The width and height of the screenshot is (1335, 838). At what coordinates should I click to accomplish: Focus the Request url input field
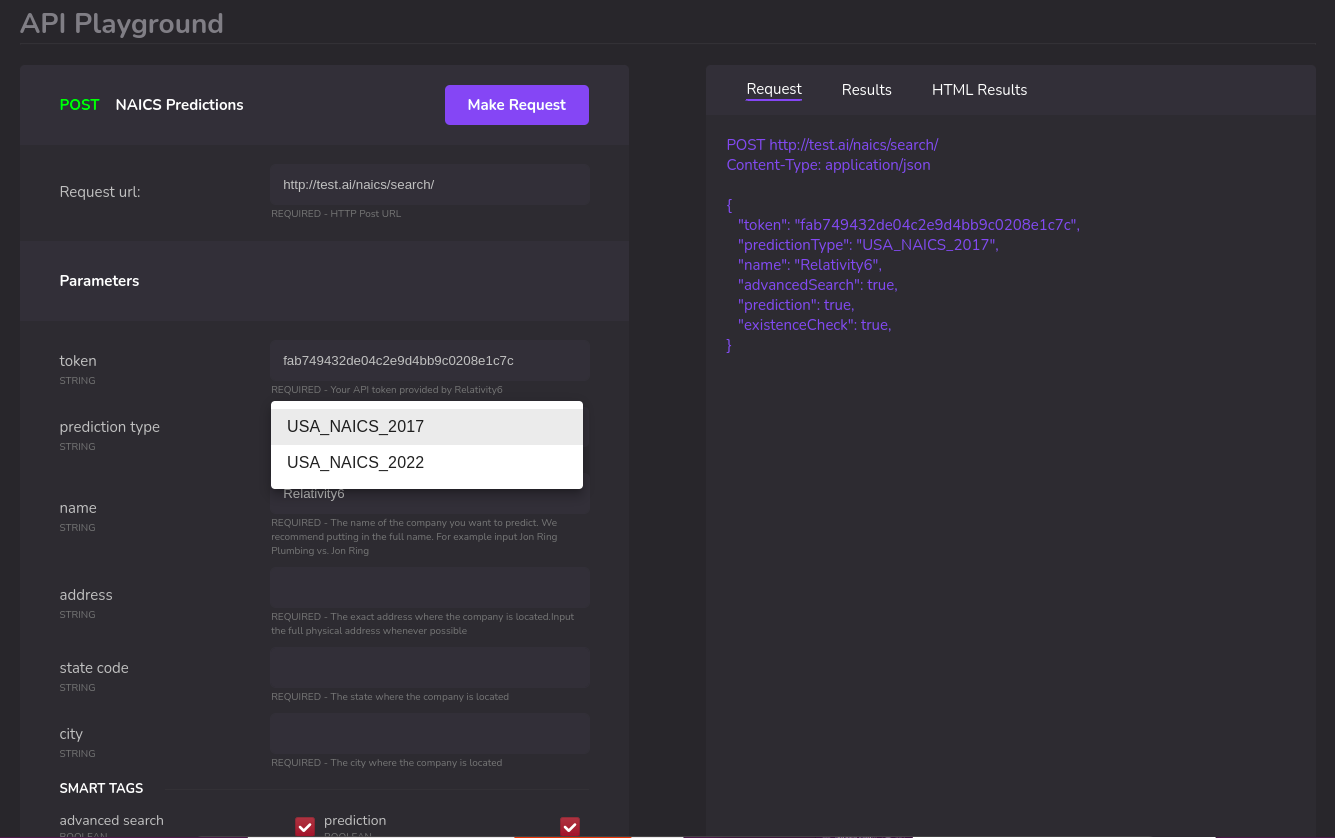(430, 185)
